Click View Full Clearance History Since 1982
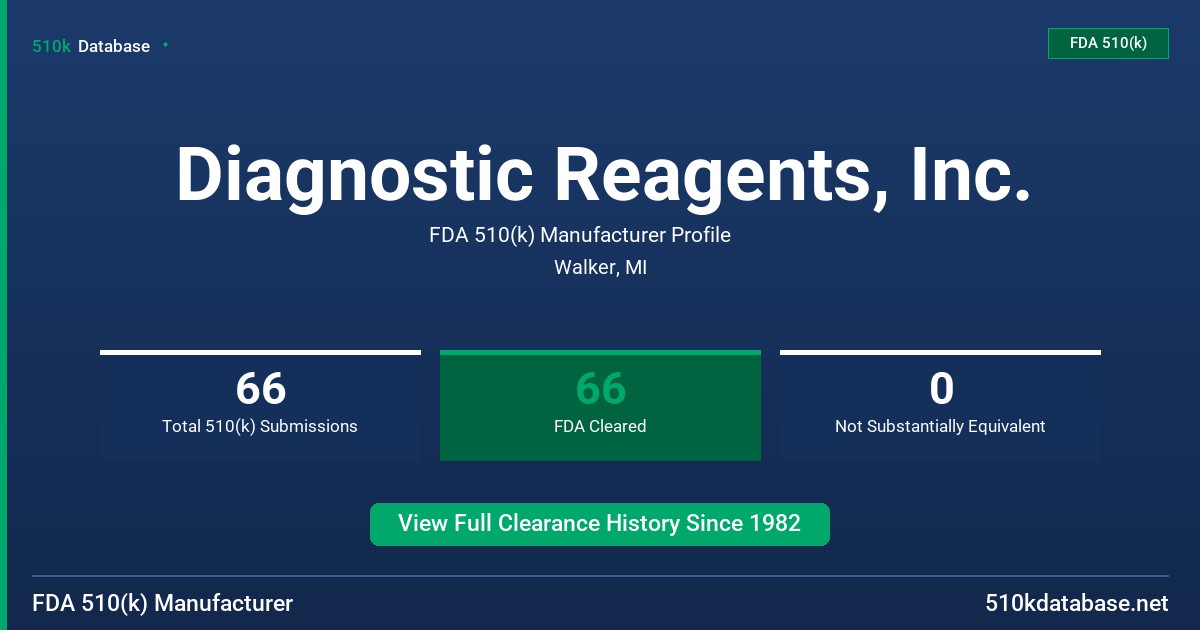 (600, 524)
